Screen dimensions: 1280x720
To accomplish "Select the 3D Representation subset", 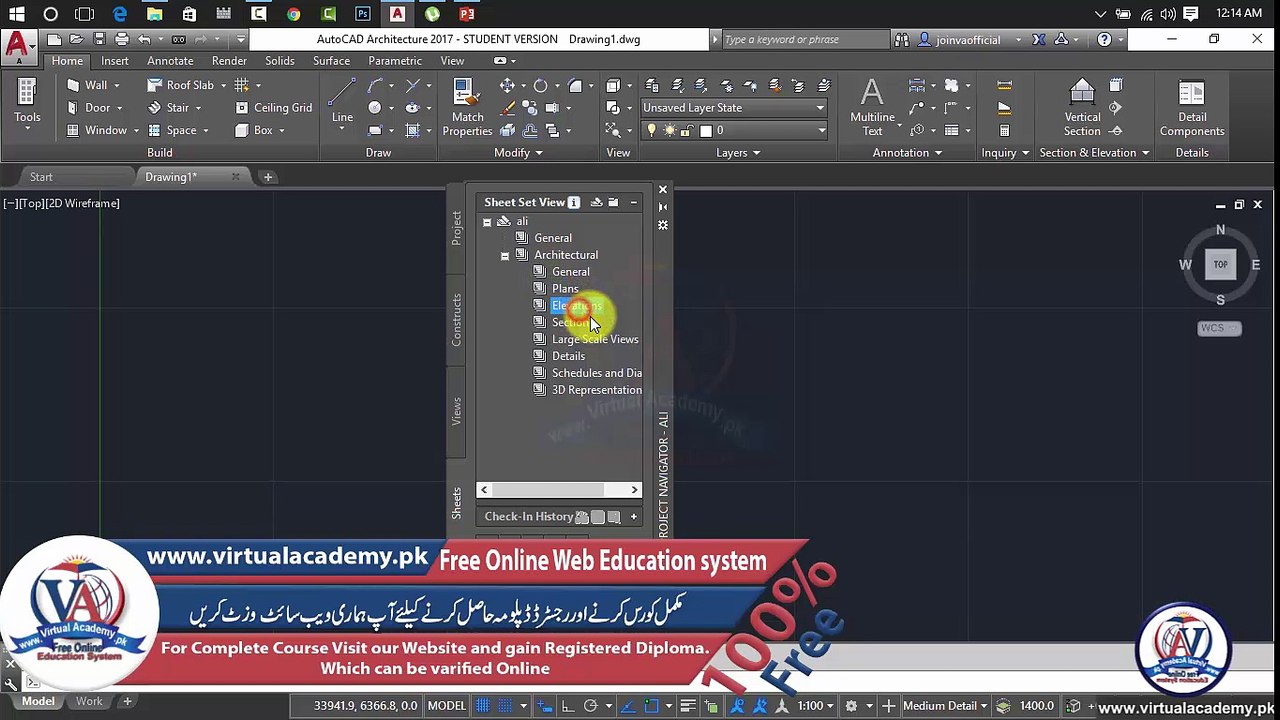I will (x=597, y=390).
